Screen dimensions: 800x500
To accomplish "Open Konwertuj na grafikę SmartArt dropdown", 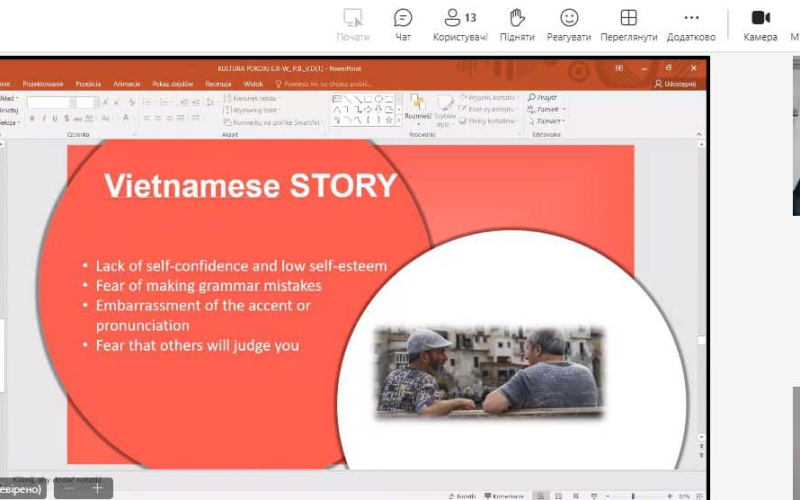I will (x=274, y=122).
